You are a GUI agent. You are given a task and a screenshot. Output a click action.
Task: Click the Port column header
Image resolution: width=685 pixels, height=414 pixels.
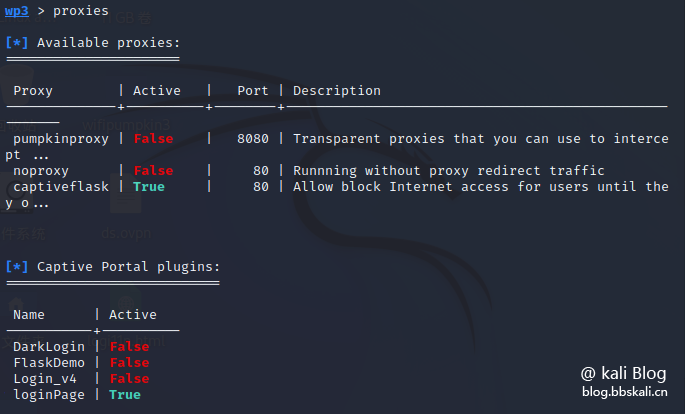253,91
